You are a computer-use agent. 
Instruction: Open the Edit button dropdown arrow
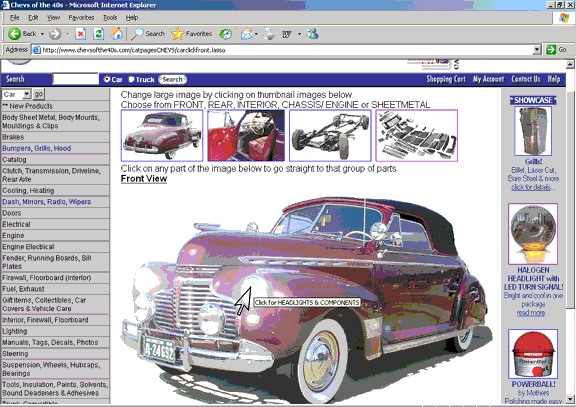click(x=299, y=34)
